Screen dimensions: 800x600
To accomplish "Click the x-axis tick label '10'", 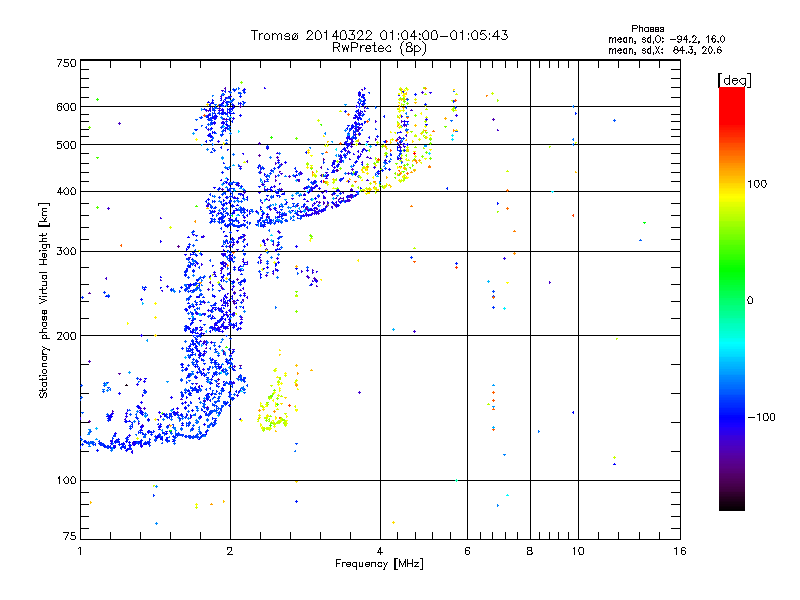I will coord(578,551).
